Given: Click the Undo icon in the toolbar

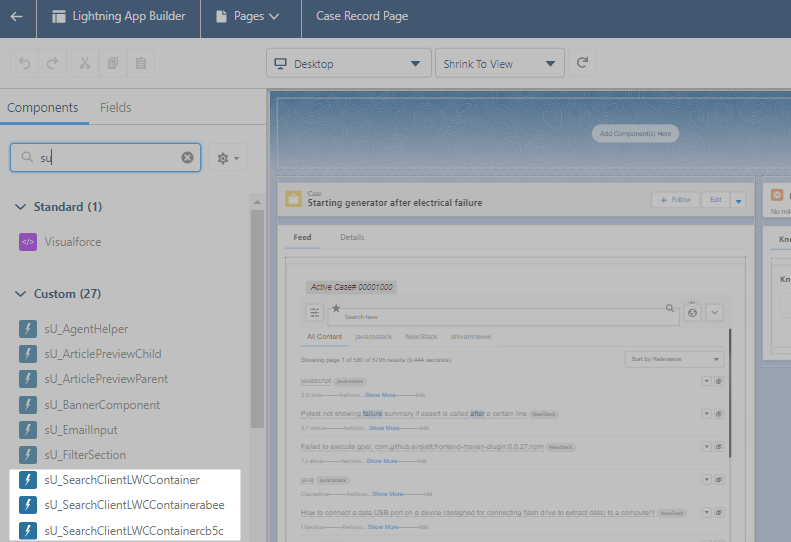Looking at the screenshot, I should pyautogui.click(x=25, y=63).
